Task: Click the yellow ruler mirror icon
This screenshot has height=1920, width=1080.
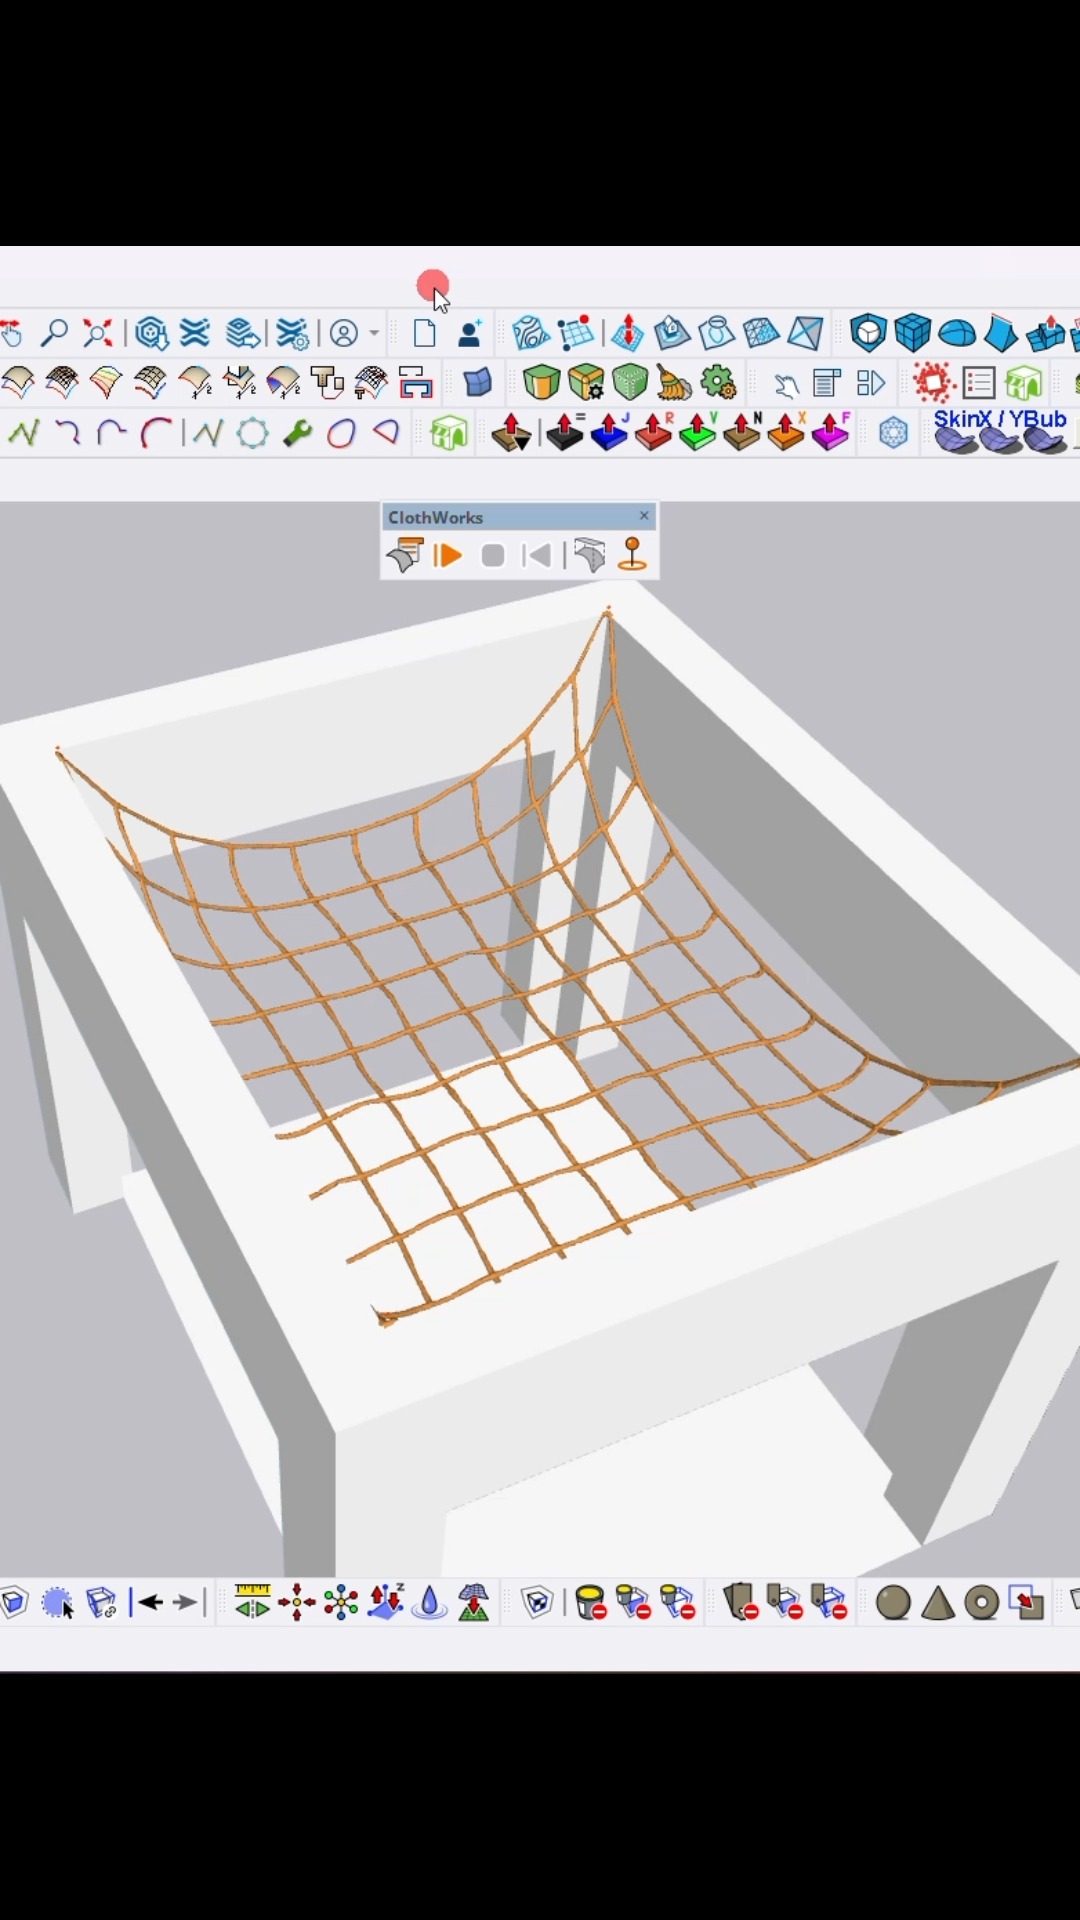Action: coord(252,1601)
